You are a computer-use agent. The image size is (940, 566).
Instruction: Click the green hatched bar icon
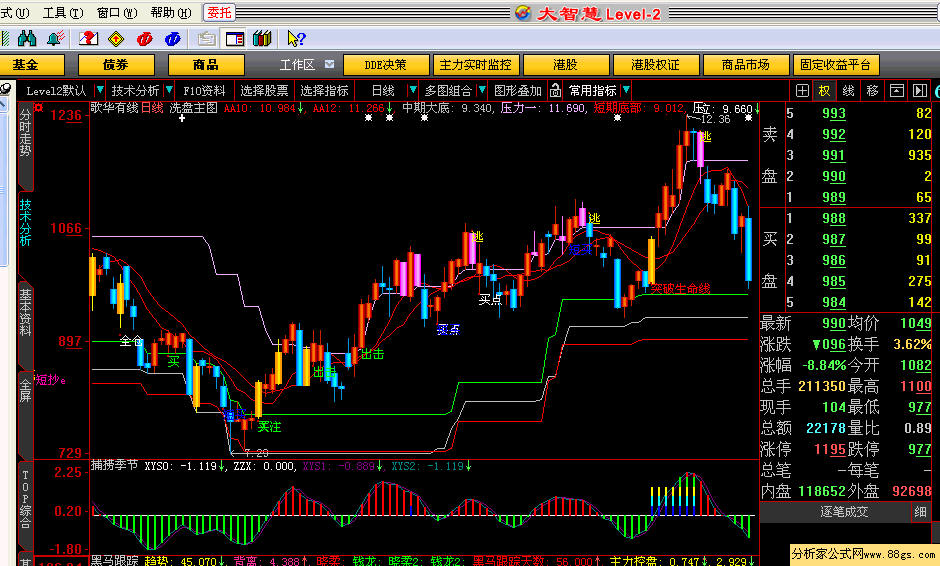coord(5,39)
